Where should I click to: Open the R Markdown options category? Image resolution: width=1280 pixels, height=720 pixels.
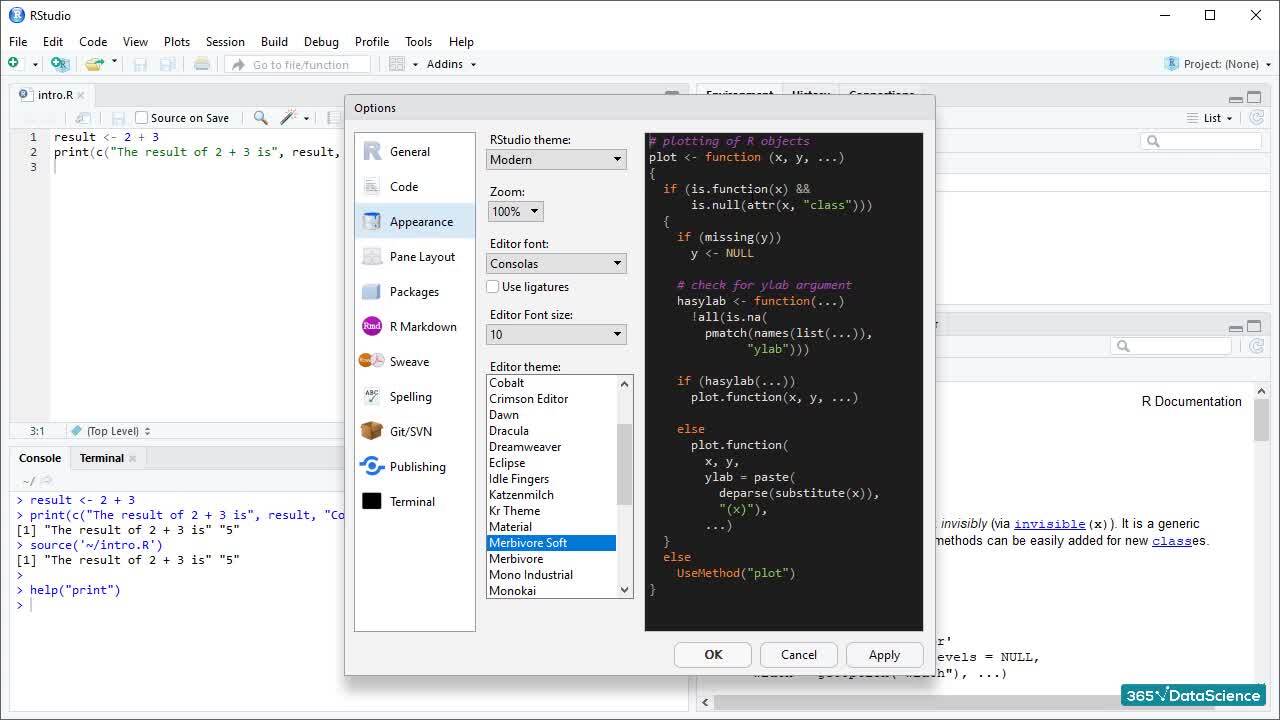point(414,327)
